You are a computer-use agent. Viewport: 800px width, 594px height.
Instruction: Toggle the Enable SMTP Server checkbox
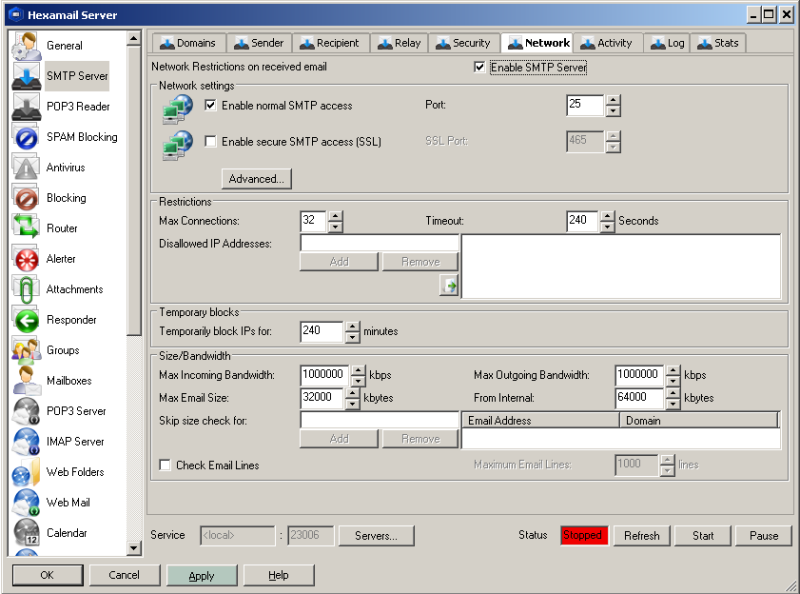tap(480, 68)
